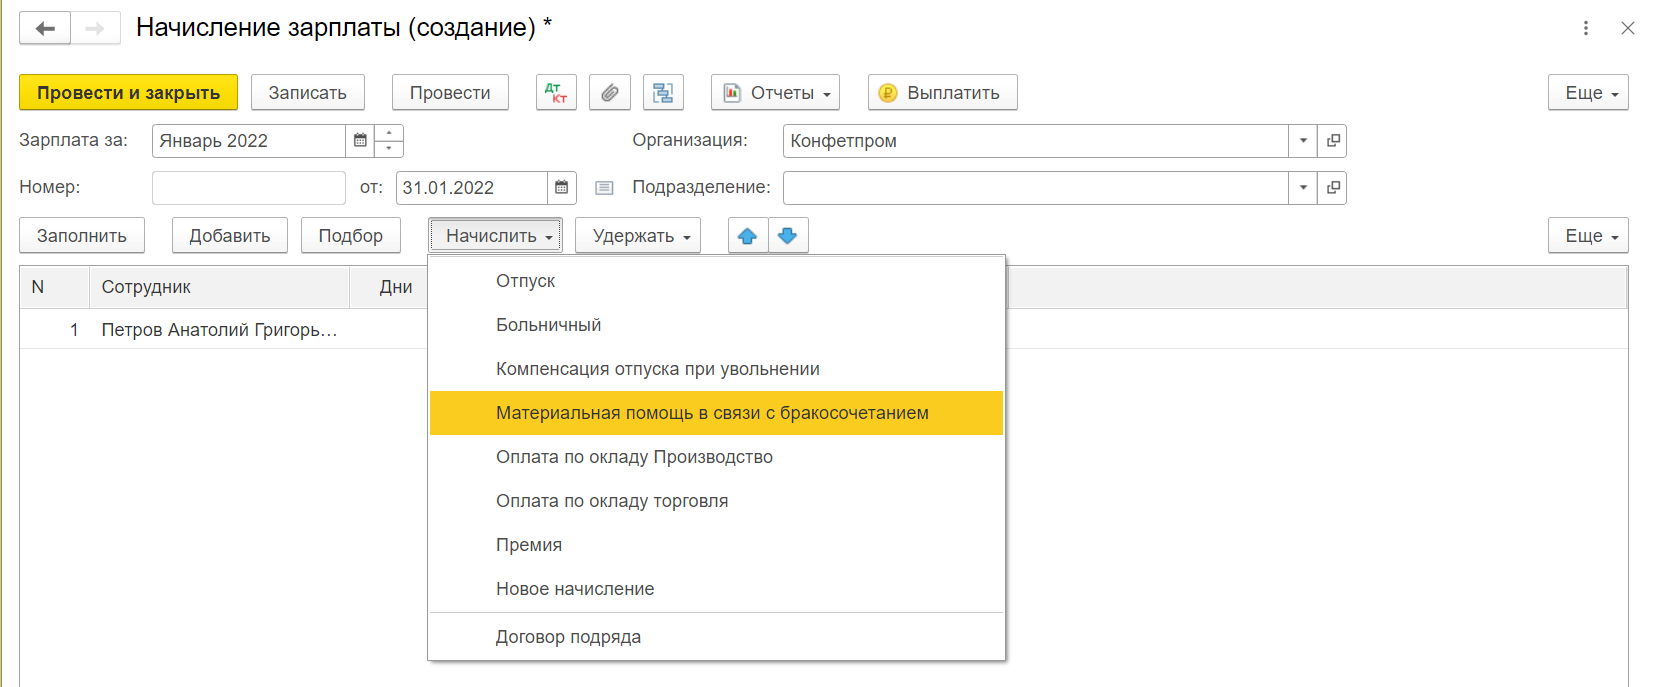Choose Новое начисление menu entry

716,589
